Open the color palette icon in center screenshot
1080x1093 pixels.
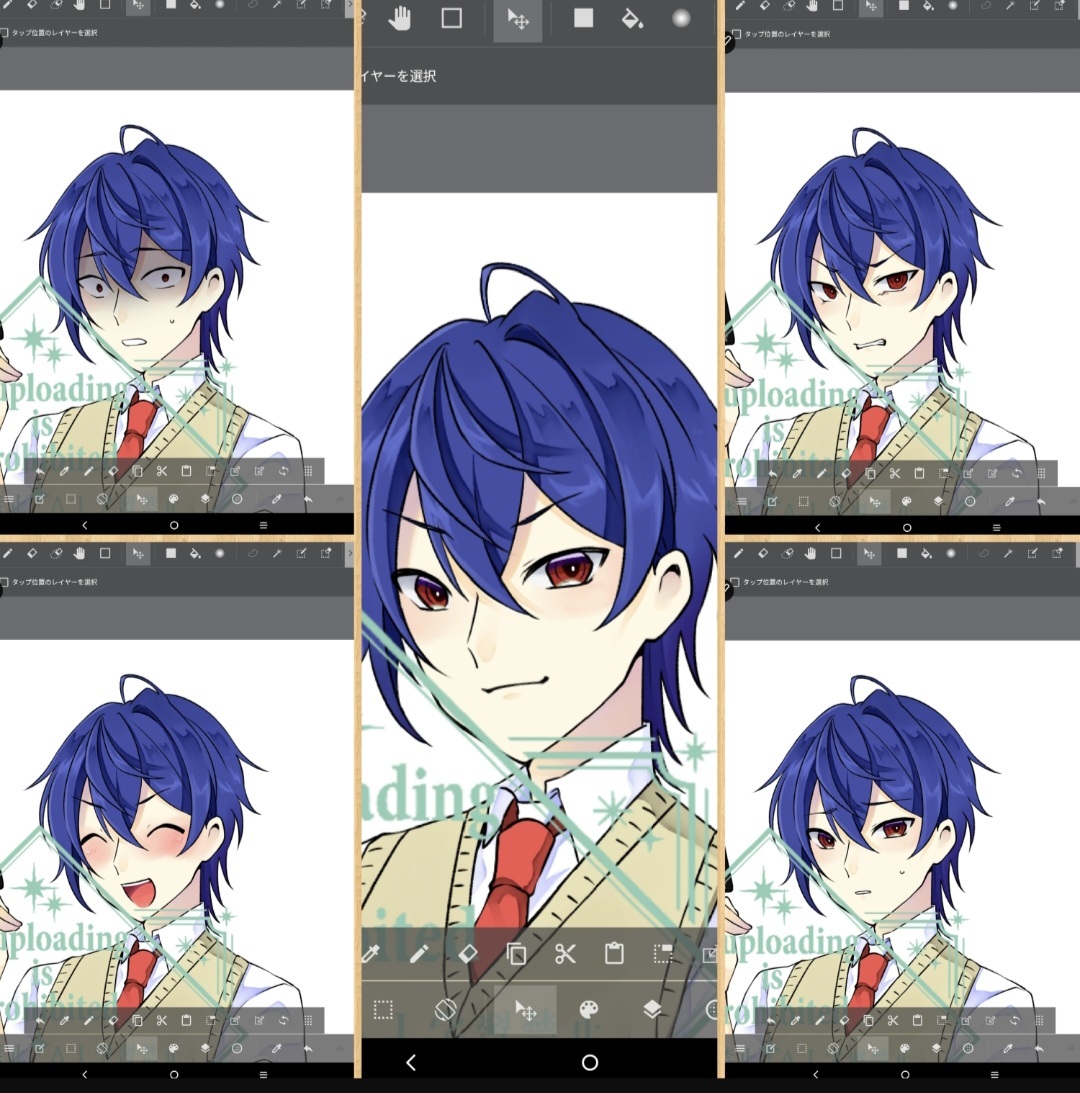589,1010
